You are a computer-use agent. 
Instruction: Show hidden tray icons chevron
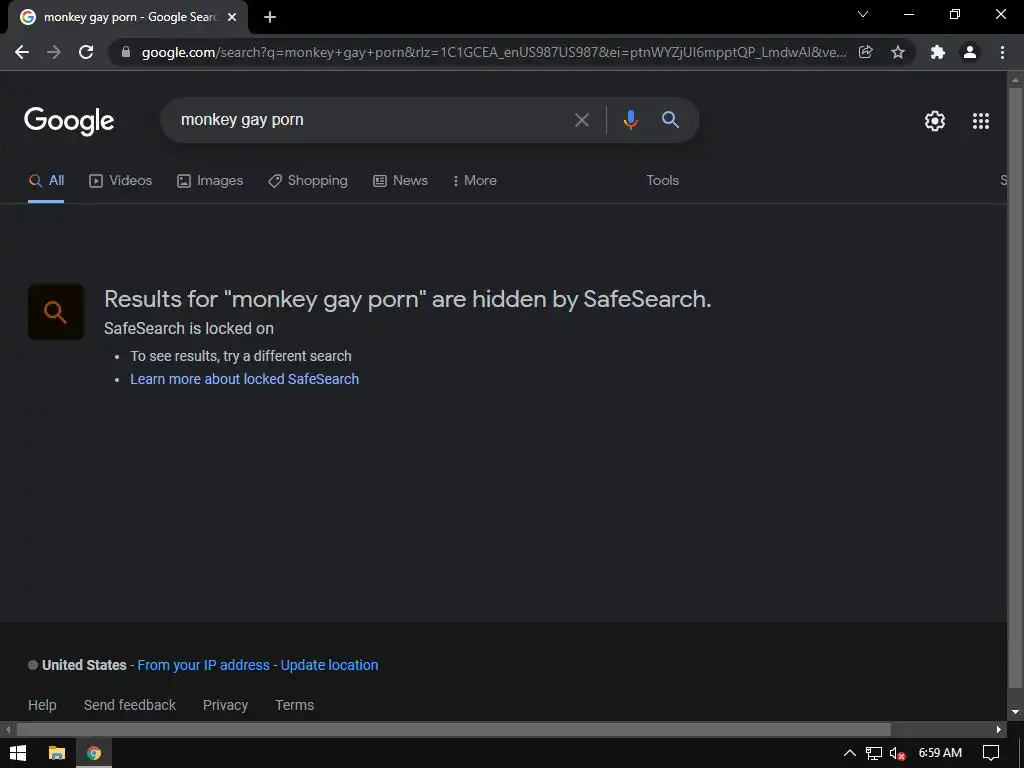tap(850, 753)
